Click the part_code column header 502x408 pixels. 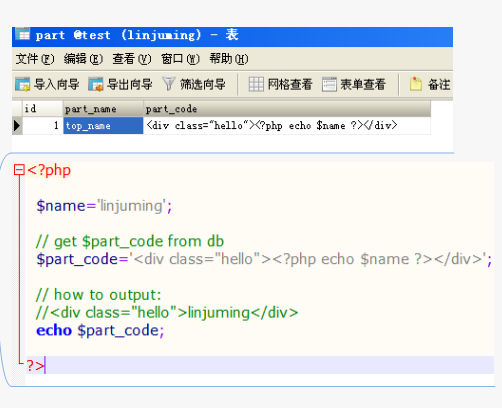point(287,109)
